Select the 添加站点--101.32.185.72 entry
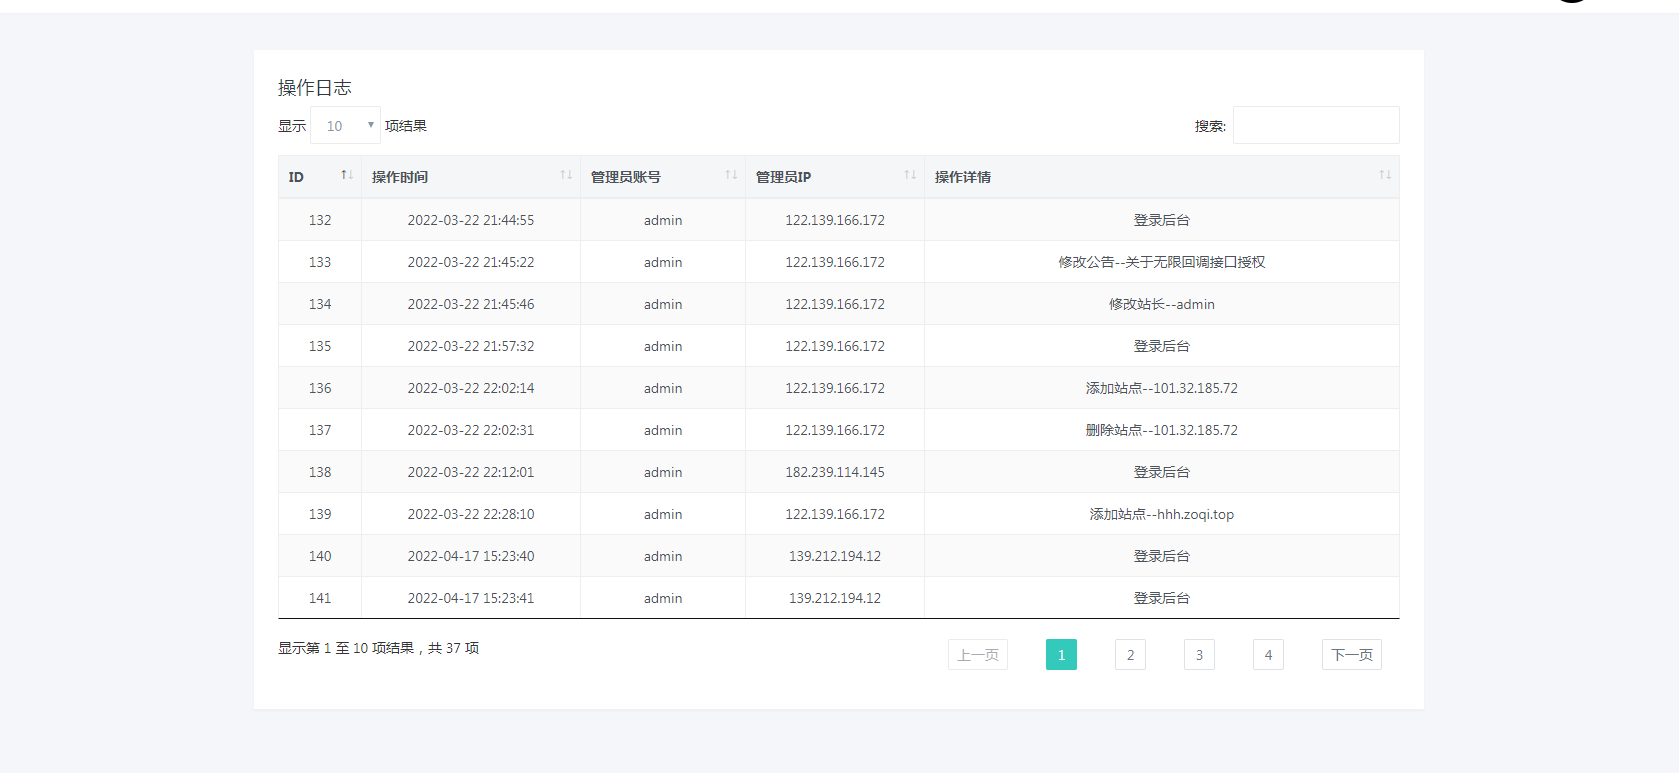This screenshot has height=773, width=1679. tap(1161, 388)
